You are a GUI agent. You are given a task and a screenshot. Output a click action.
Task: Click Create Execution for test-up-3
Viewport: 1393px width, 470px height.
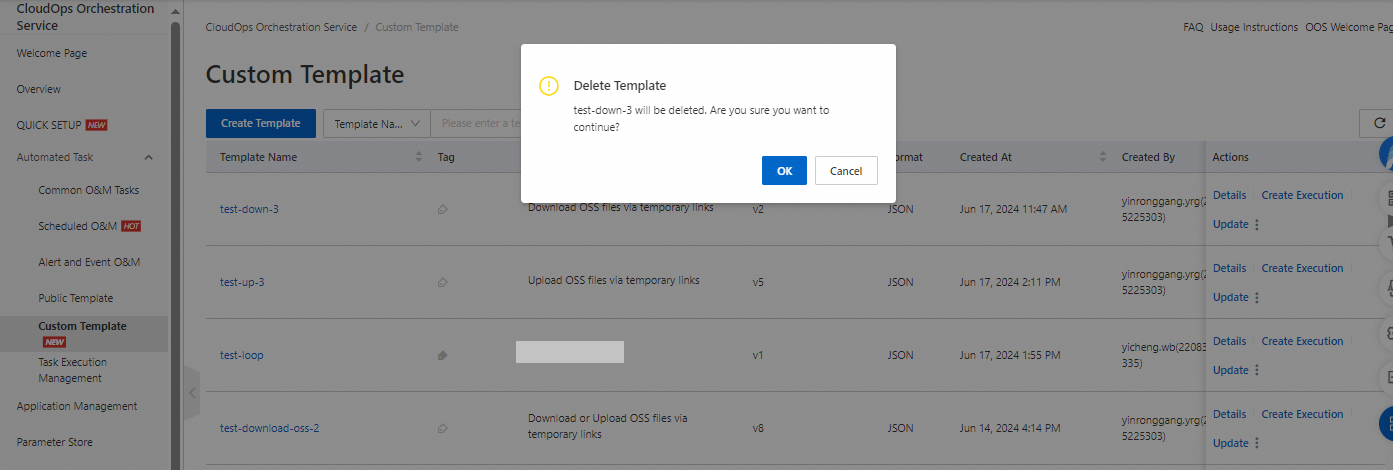point(1302,268)
